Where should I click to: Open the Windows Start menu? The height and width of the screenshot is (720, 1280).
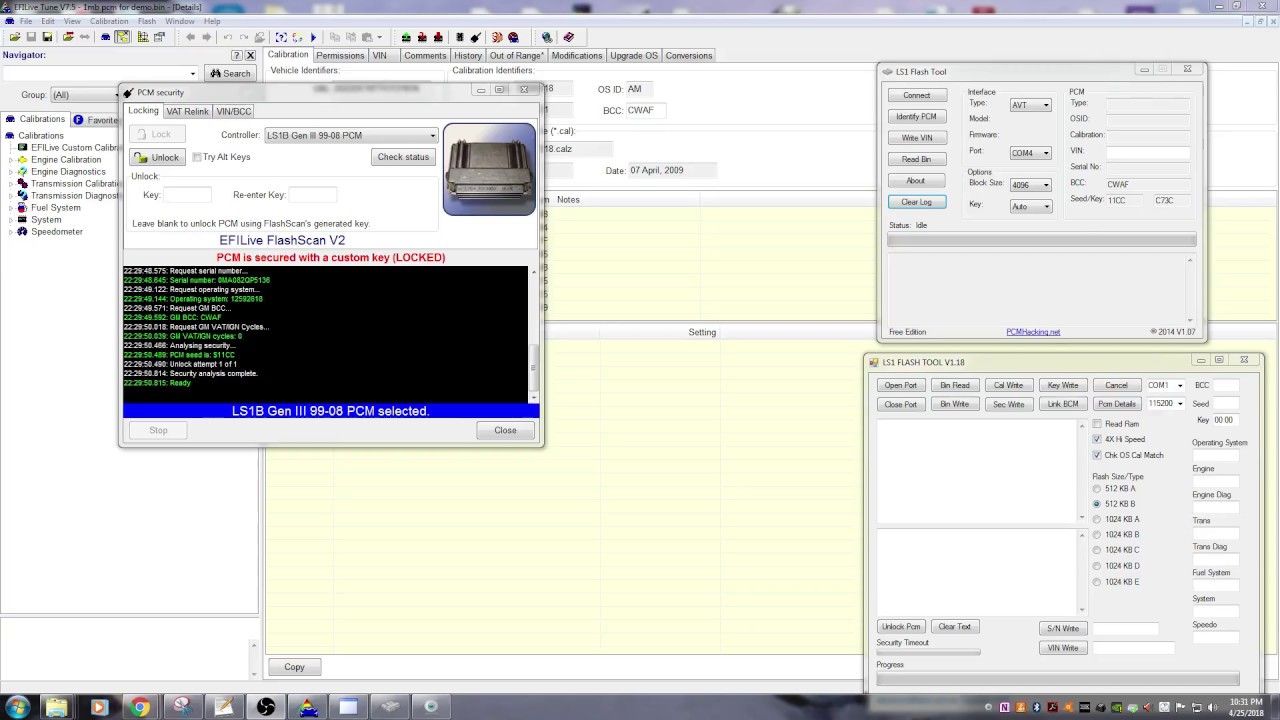(x=18, y=707)
